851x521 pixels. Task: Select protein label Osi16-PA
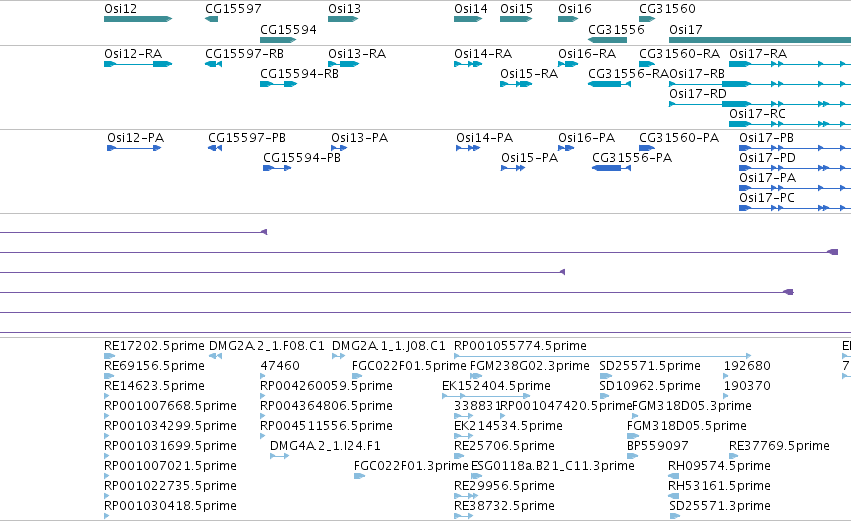(x=586, y=138)
